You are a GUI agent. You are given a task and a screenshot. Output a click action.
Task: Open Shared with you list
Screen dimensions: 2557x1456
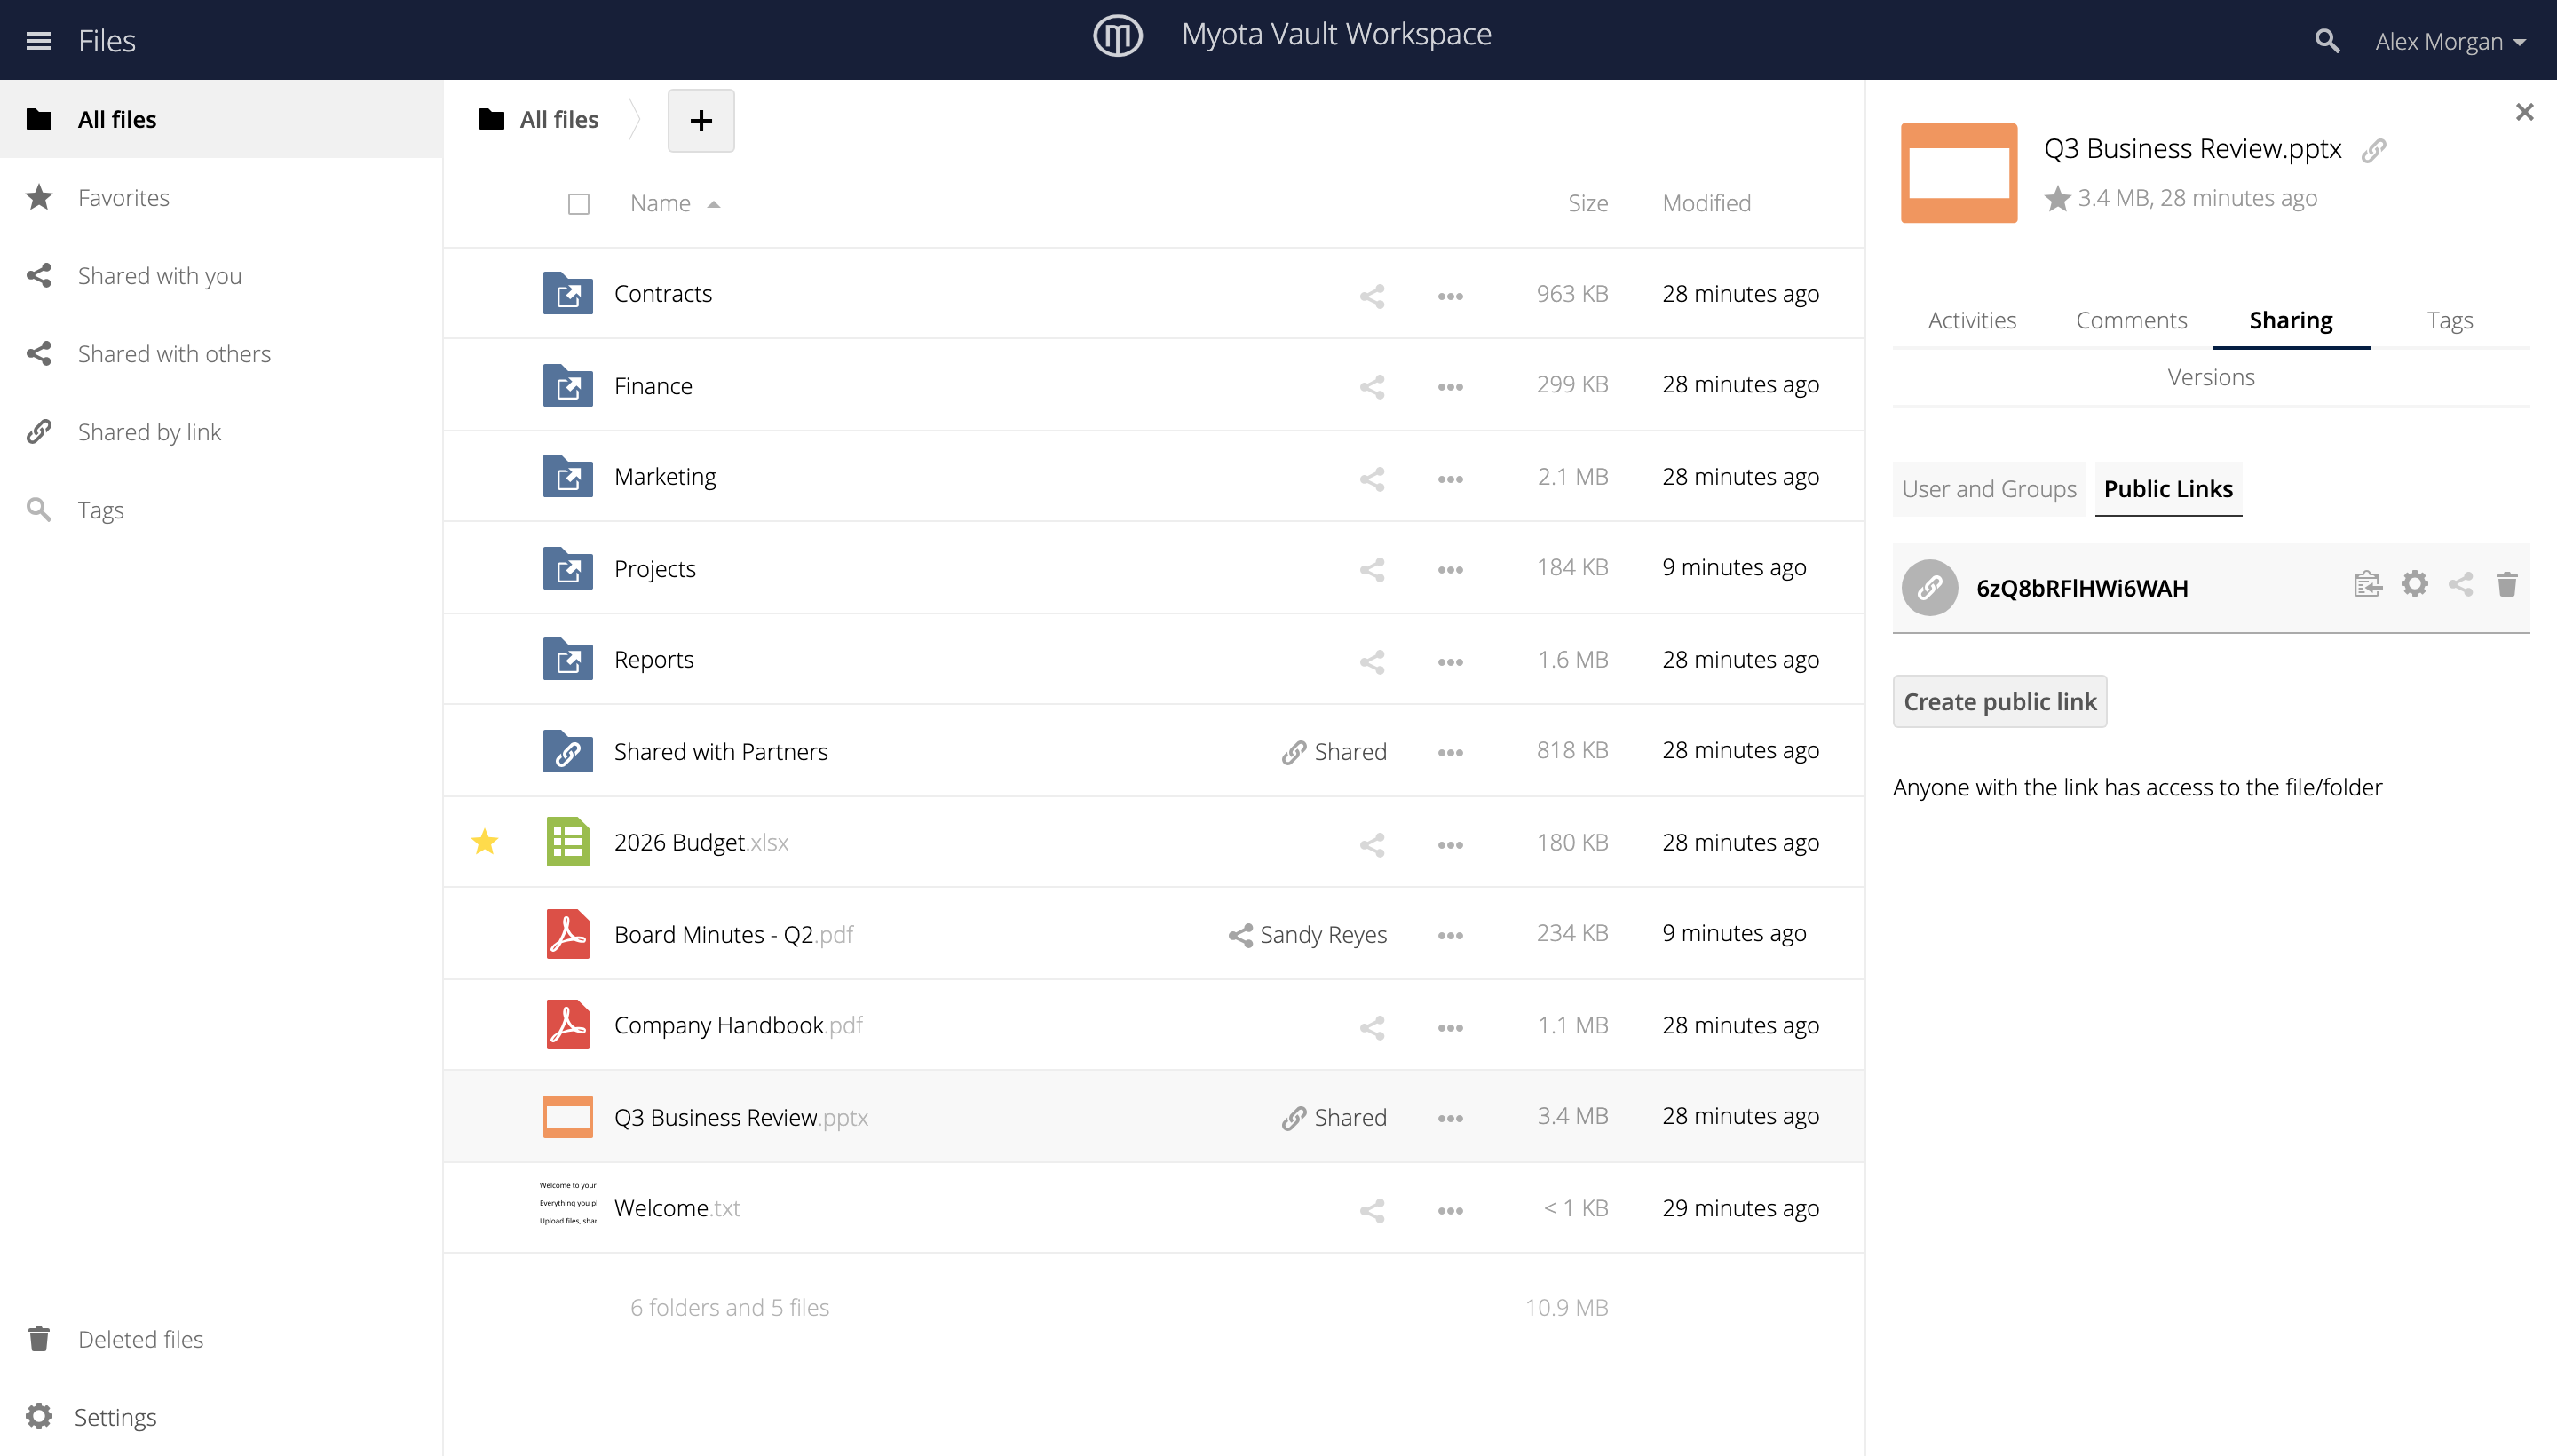click(x=221, y=275)
